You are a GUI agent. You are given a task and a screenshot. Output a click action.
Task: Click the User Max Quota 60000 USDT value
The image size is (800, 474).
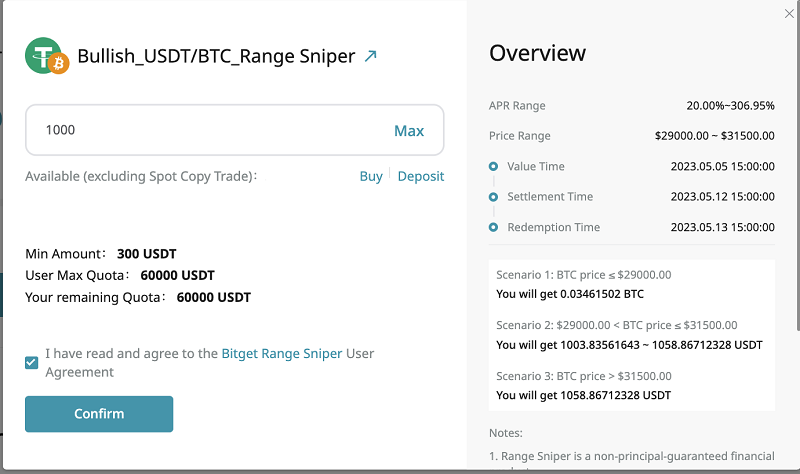click(178, 276)
